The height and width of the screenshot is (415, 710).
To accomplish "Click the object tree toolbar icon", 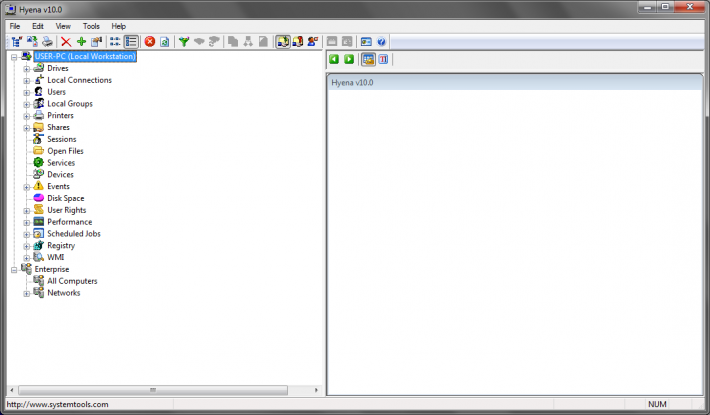I will (17, 42).
